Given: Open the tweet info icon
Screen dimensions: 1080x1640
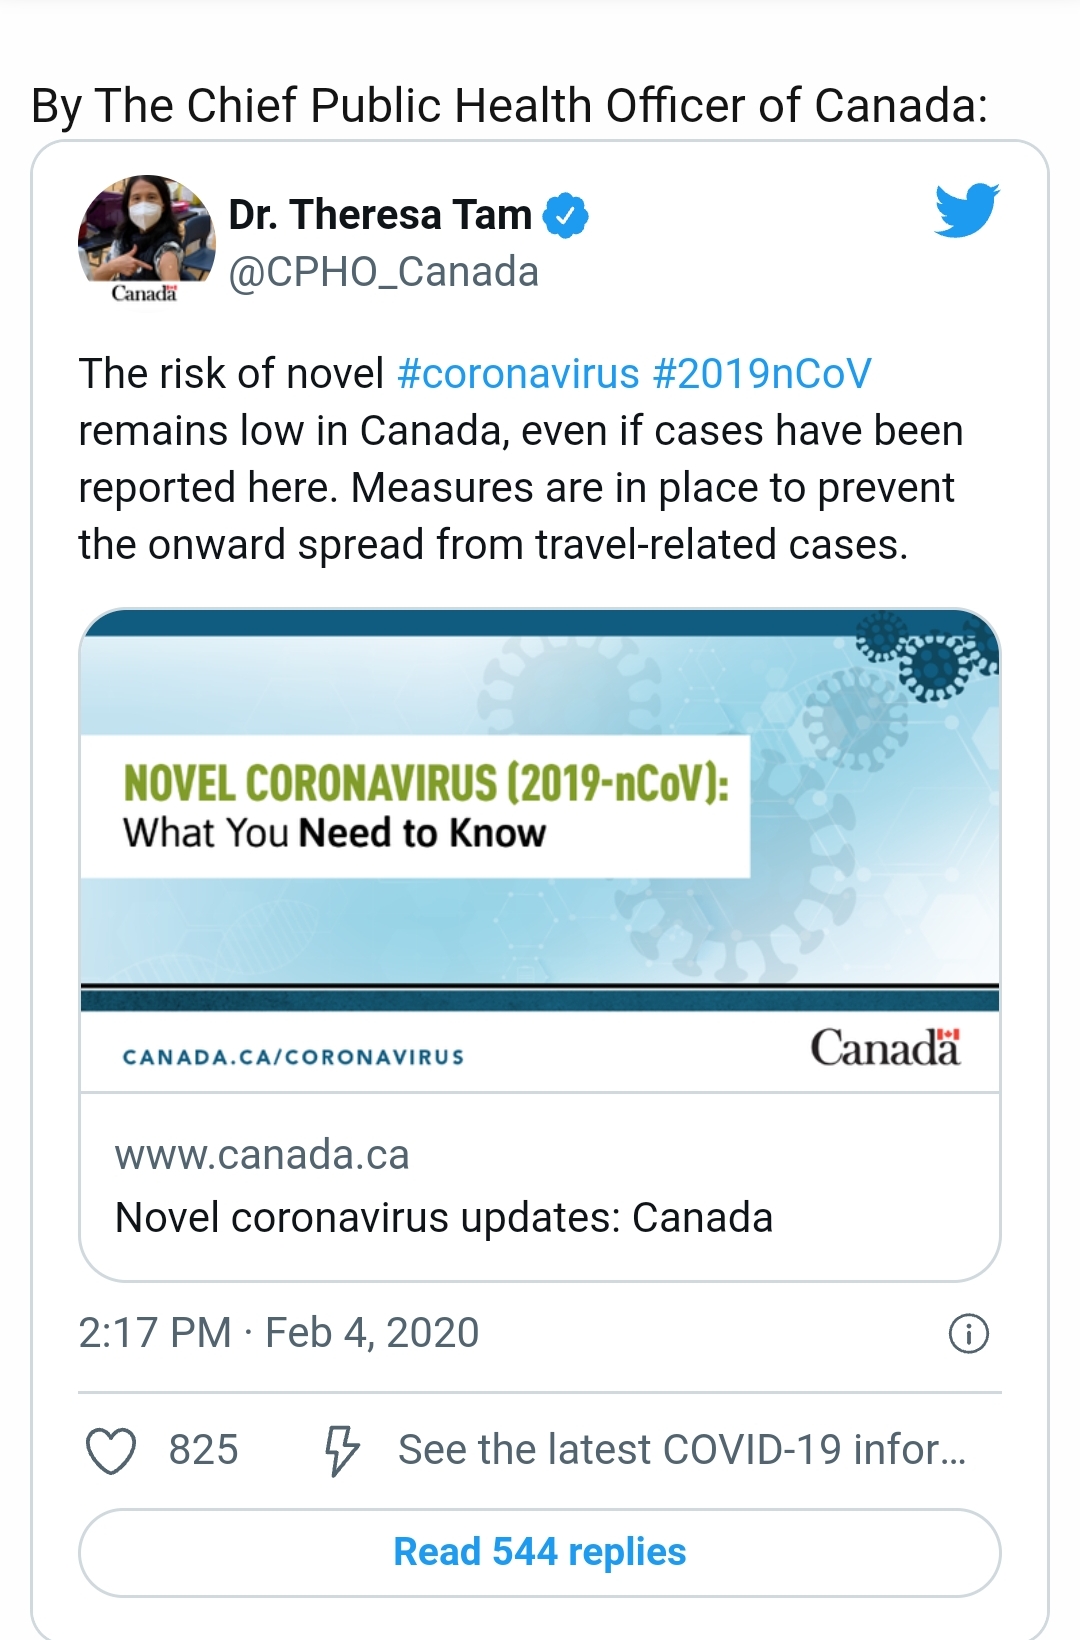Looking at the screenshot, I should (x=968, y=1333).
